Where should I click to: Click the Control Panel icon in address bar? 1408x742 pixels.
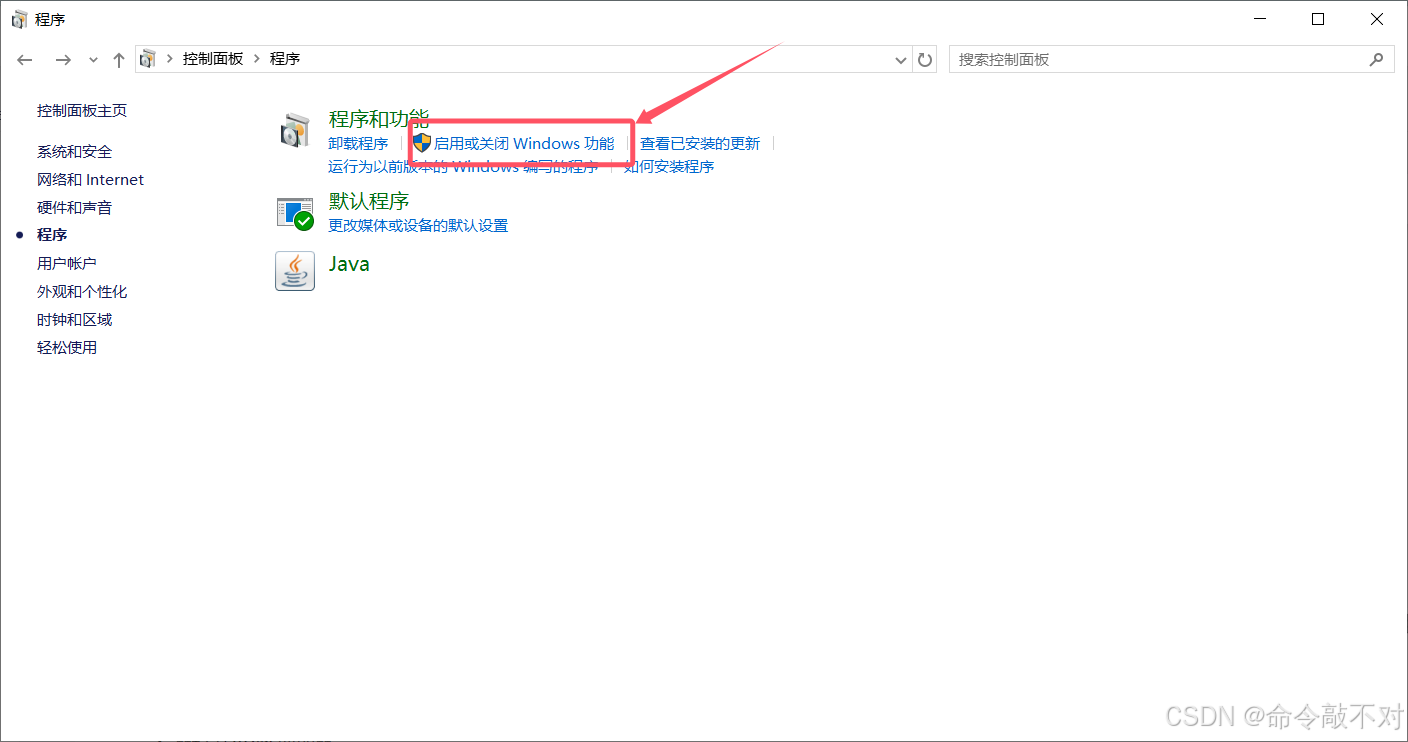tap(148, 59)
